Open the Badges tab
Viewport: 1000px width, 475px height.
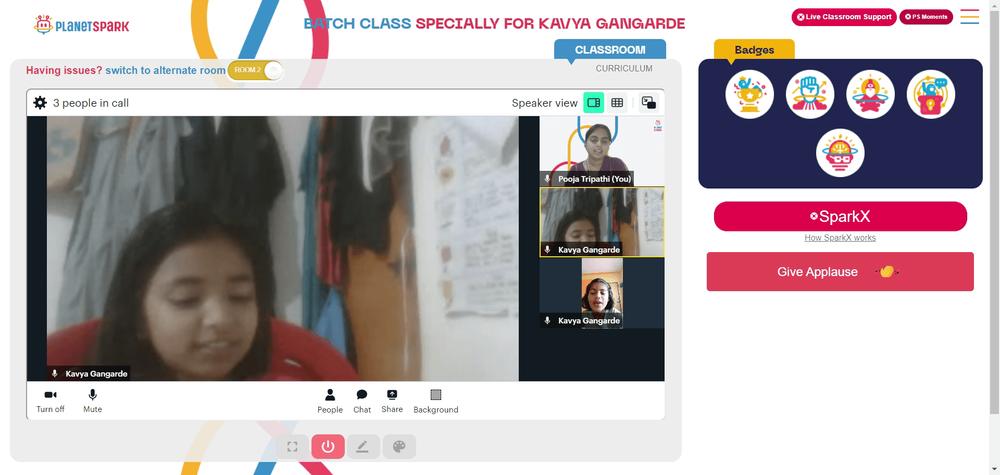754,50
